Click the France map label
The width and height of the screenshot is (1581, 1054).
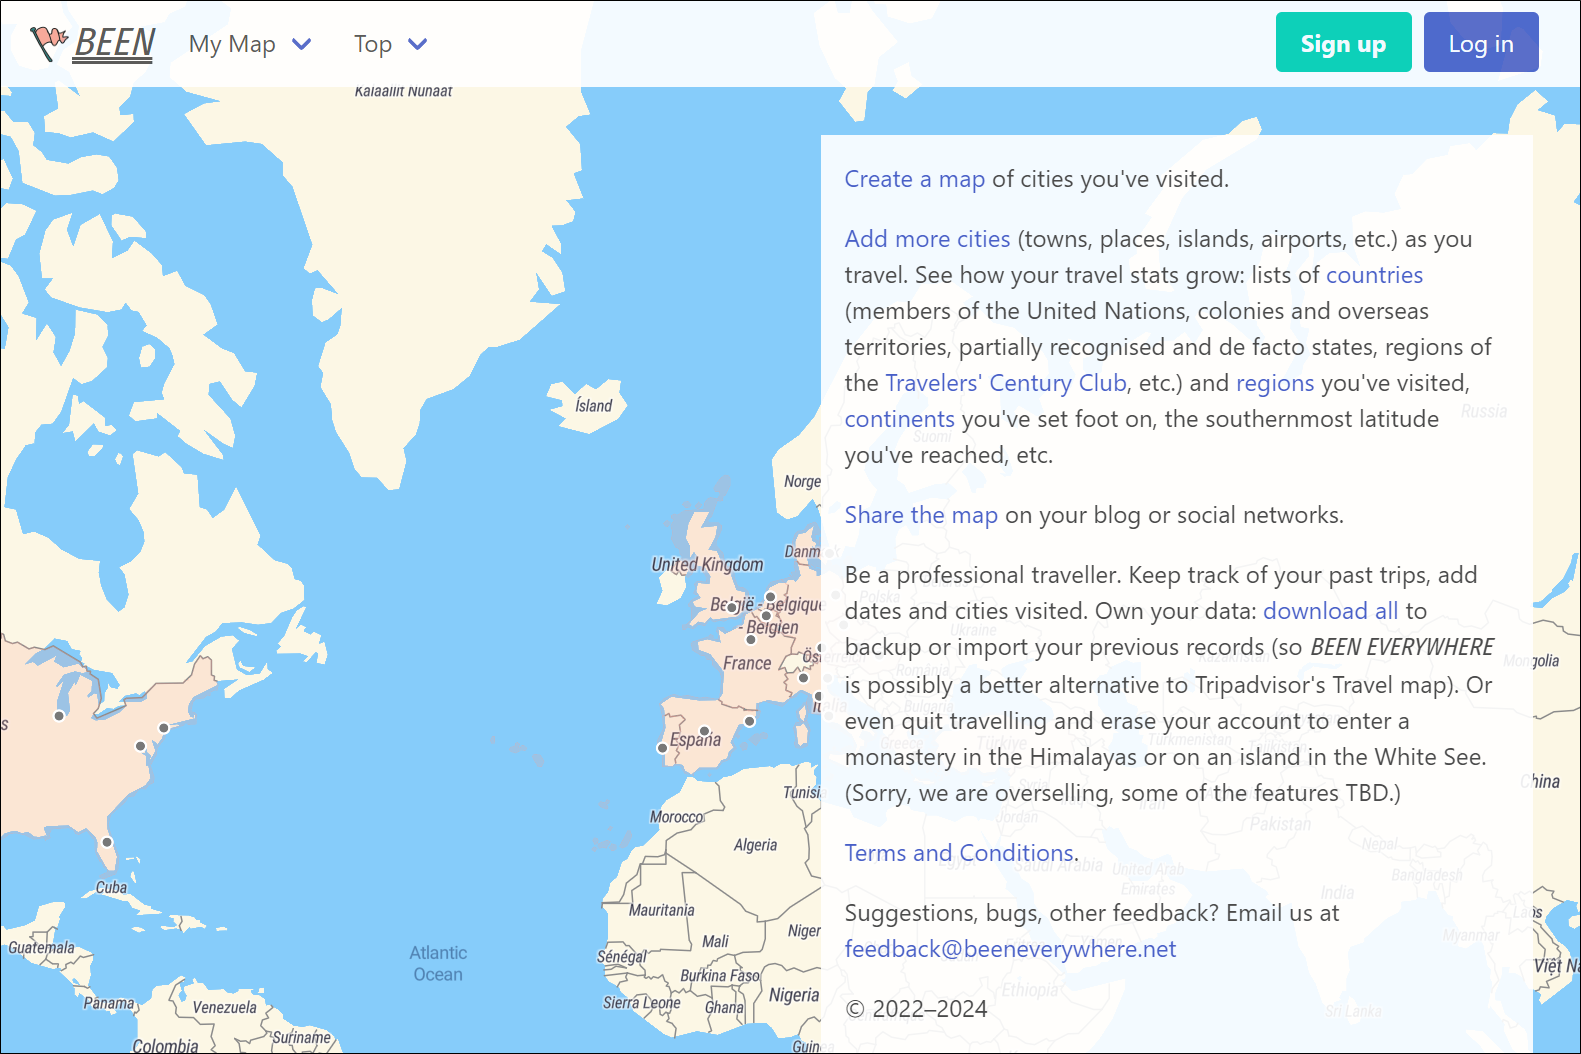[x=747, y=663]
